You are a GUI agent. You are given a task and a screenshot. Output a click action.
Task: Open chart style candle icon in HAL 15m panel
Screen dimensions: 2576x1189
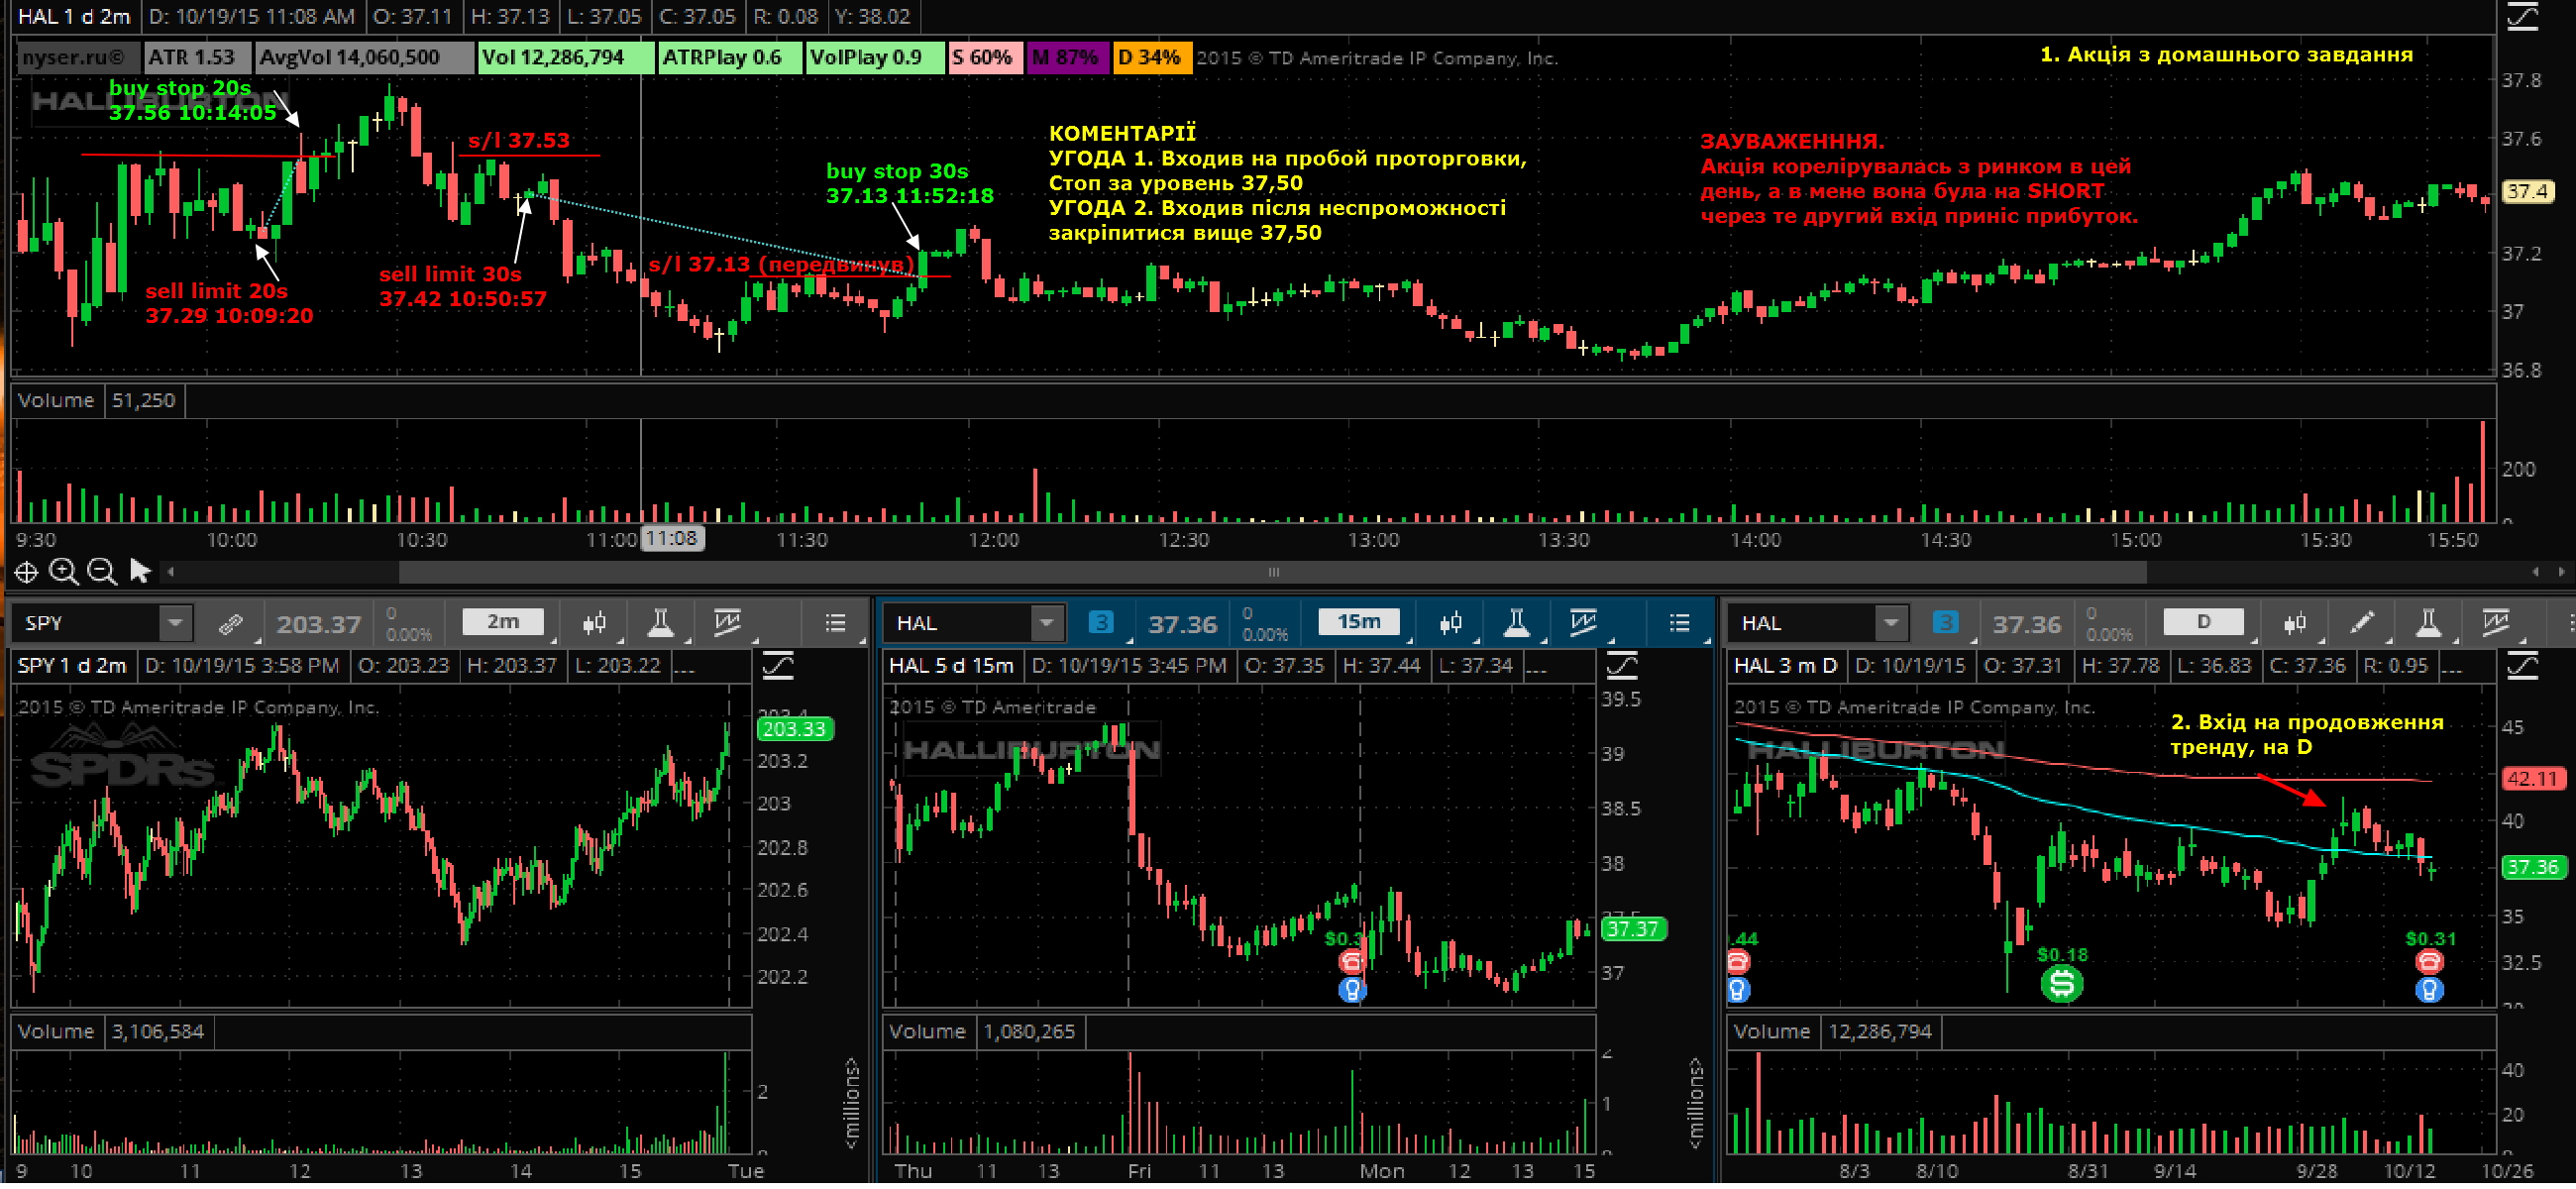[x=1451, y=626]
